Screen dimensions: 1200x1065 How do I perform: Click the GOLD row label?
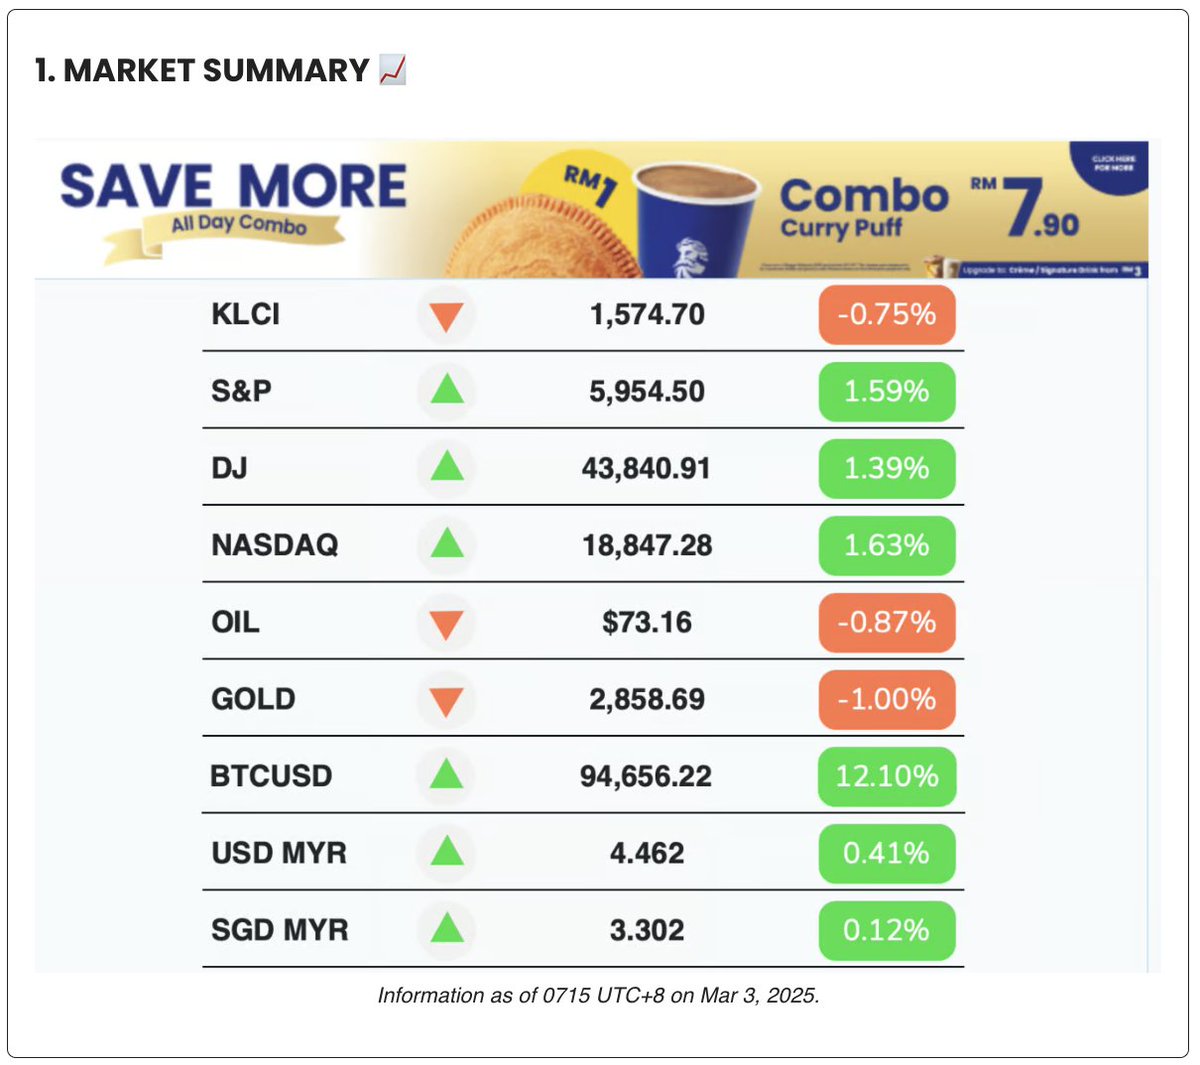[253, 699]
